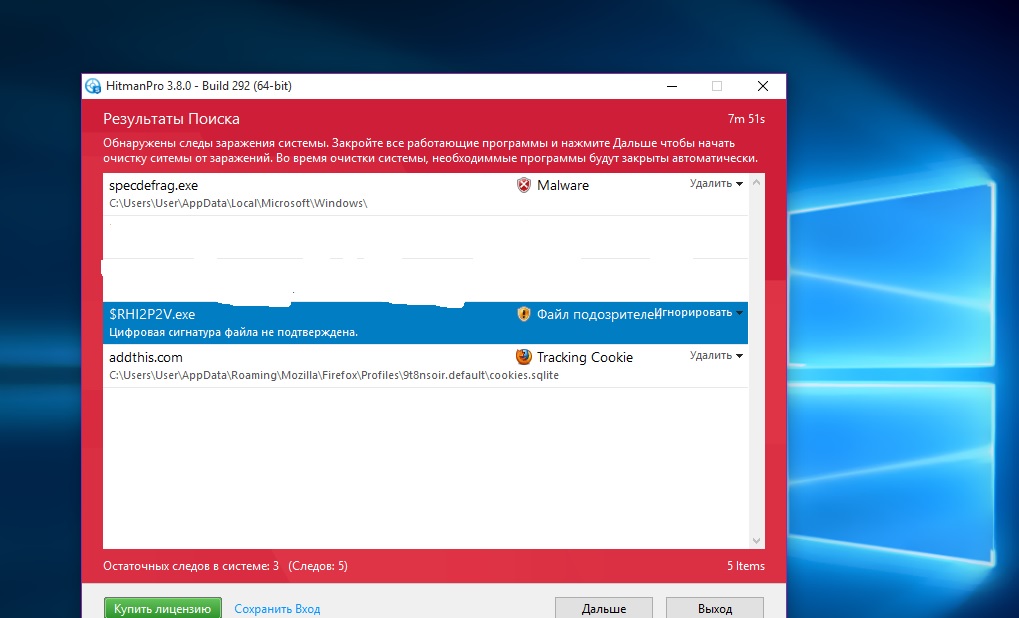1019x618 pixels.
Task: Open the Удалить dropdown for specdefrag.exe
Action: tap(716, 183)
